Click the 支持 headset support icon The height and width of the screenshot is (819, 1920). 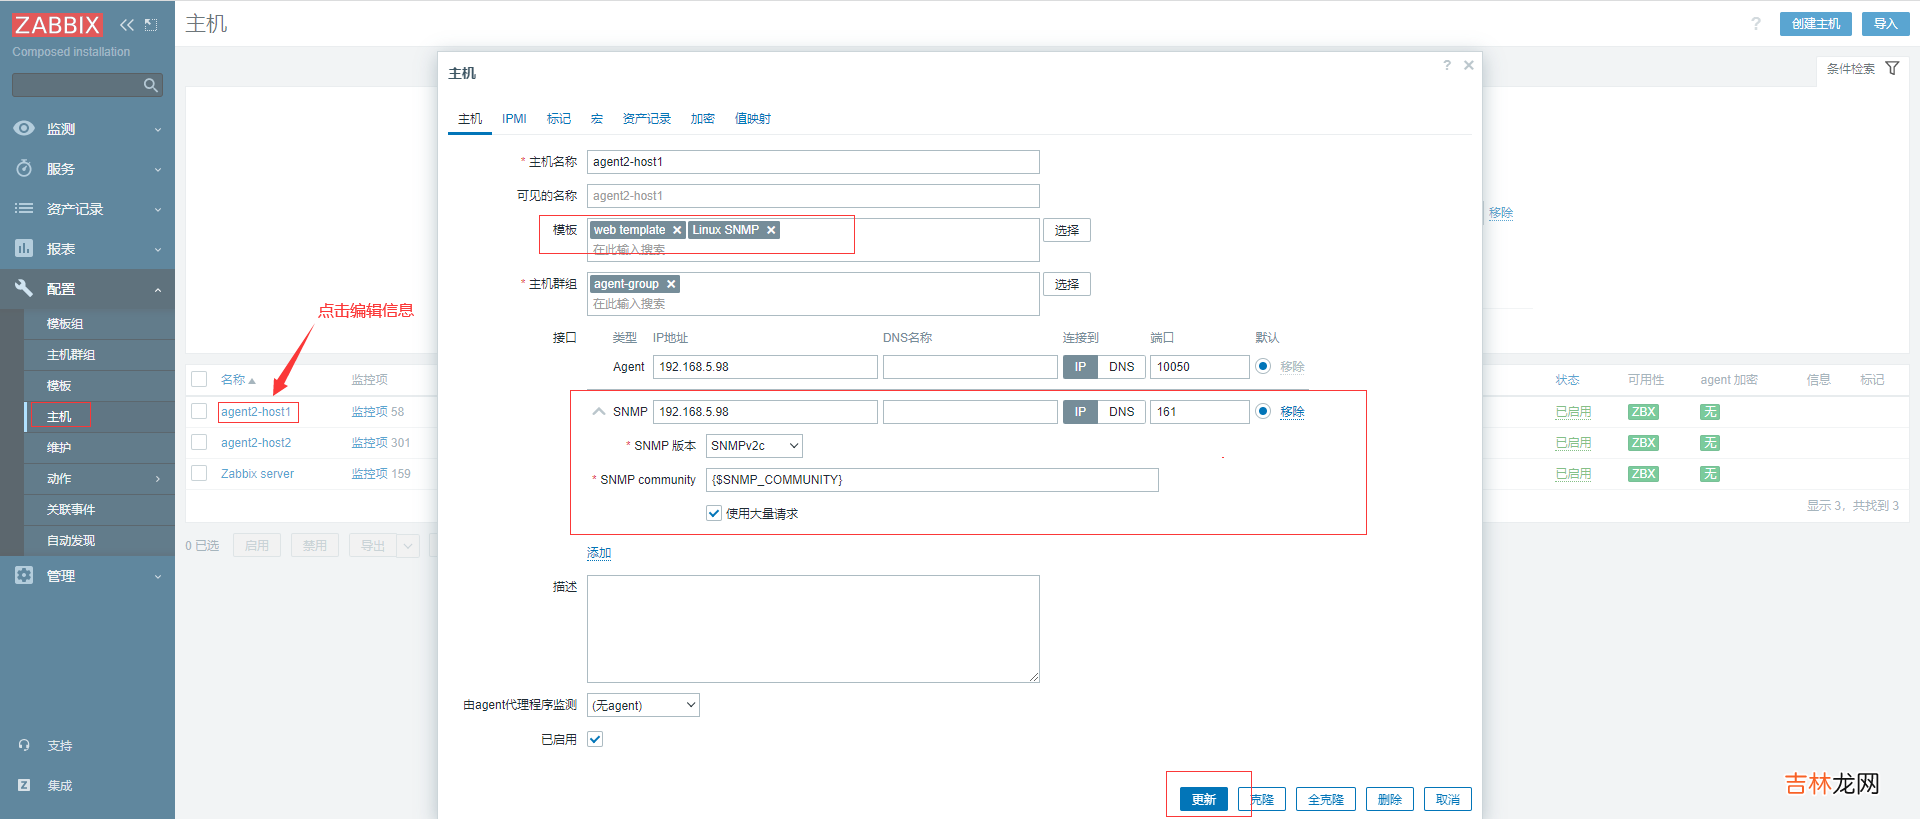coord(24,745)
